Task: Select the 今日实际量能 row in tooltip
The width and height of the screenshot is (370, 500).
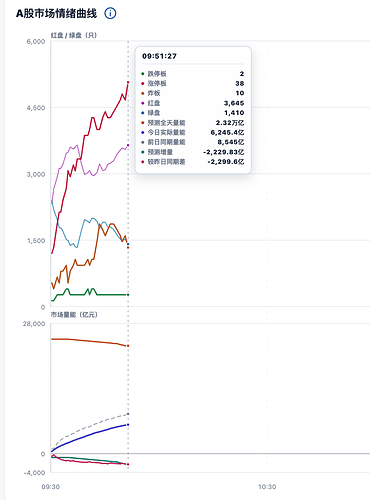Action: 193,132
